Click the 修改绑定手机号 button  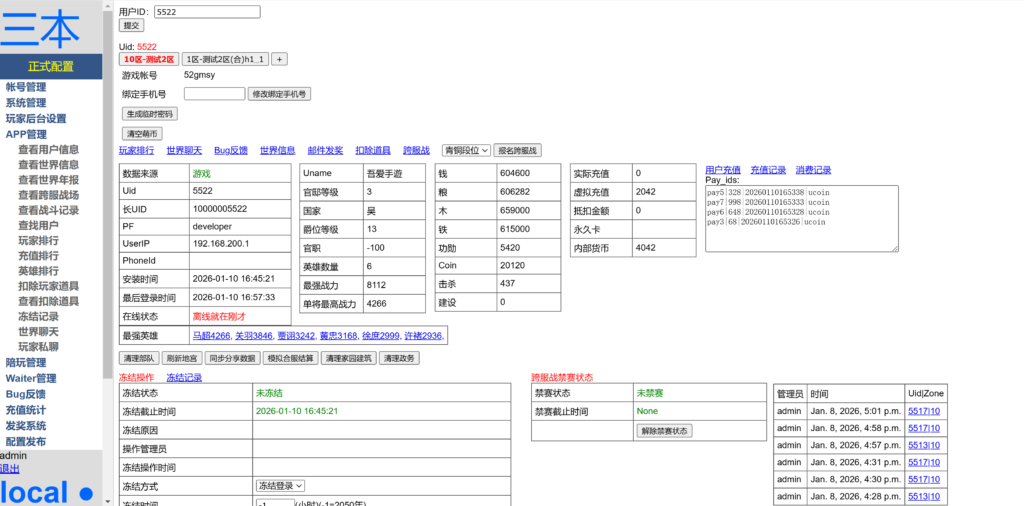coord(280,94)
